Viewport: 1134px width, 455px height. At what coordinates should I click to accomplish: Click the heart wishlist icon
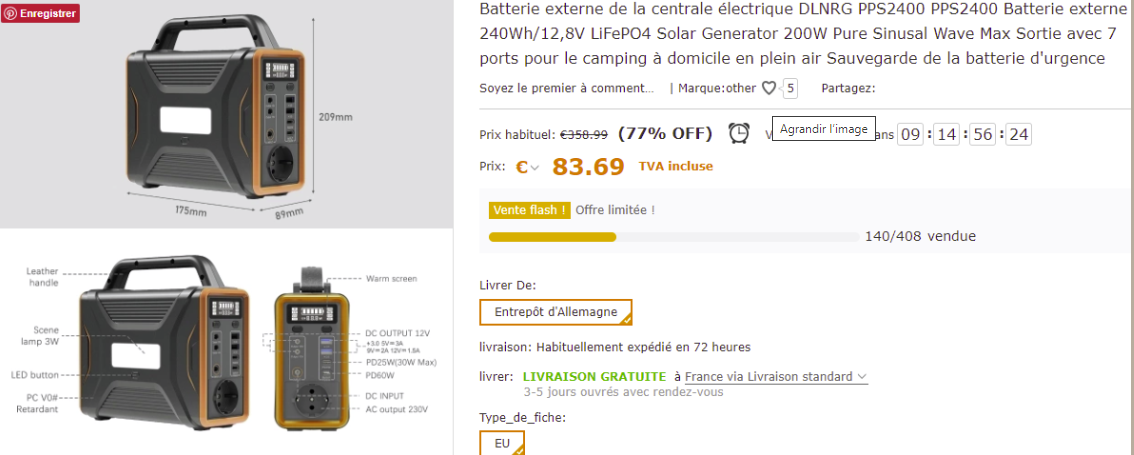point(768,88)
